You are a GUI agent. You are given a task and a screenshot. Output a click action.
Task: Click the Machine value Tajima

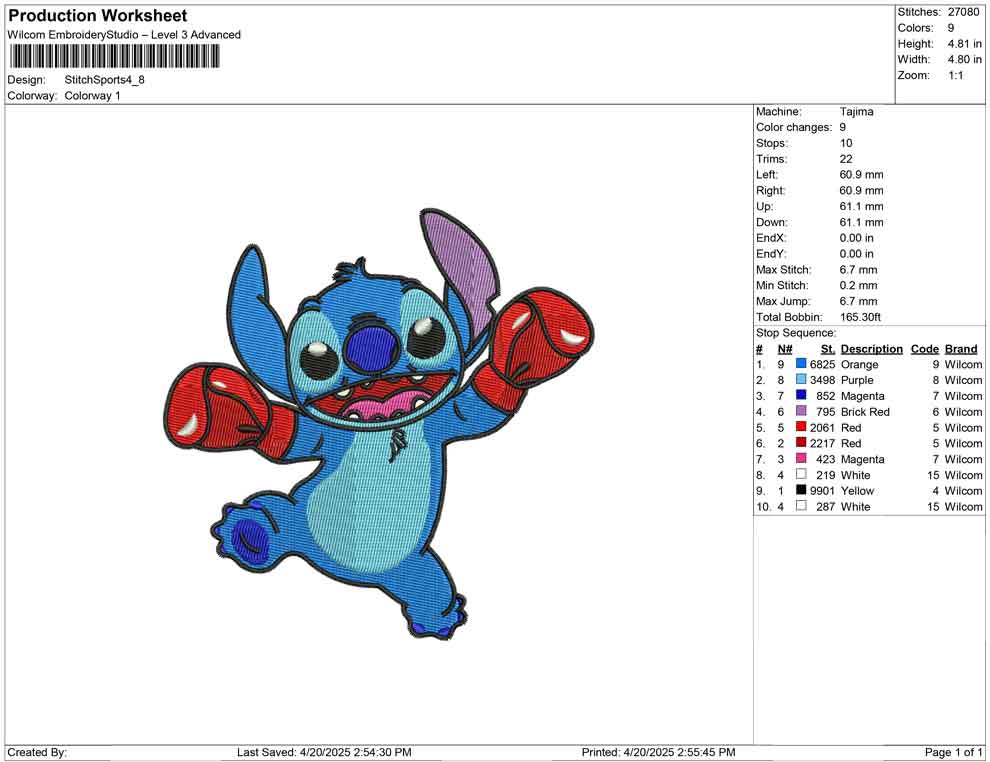(x=857, y=112)
